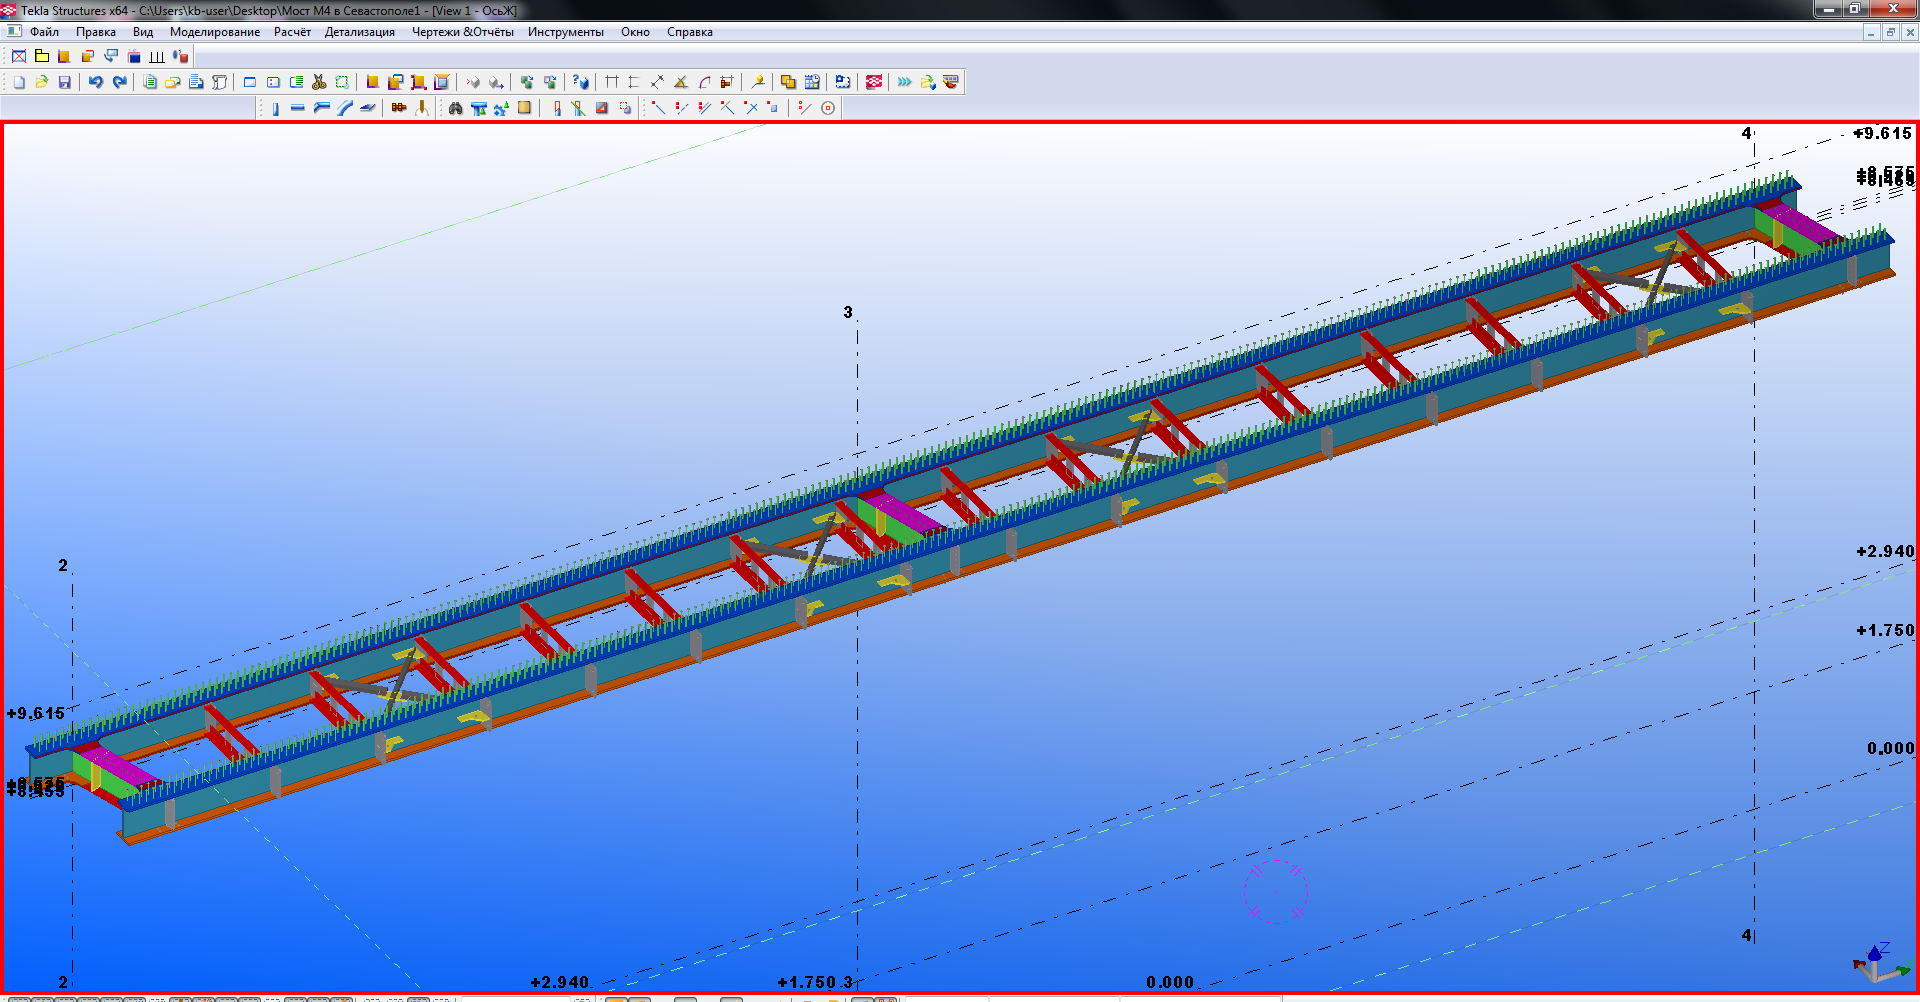Screen dimensions: 1920x1002
Task: Click the red clash check icon
Action: pyautogui.click(x=874, y=82)
